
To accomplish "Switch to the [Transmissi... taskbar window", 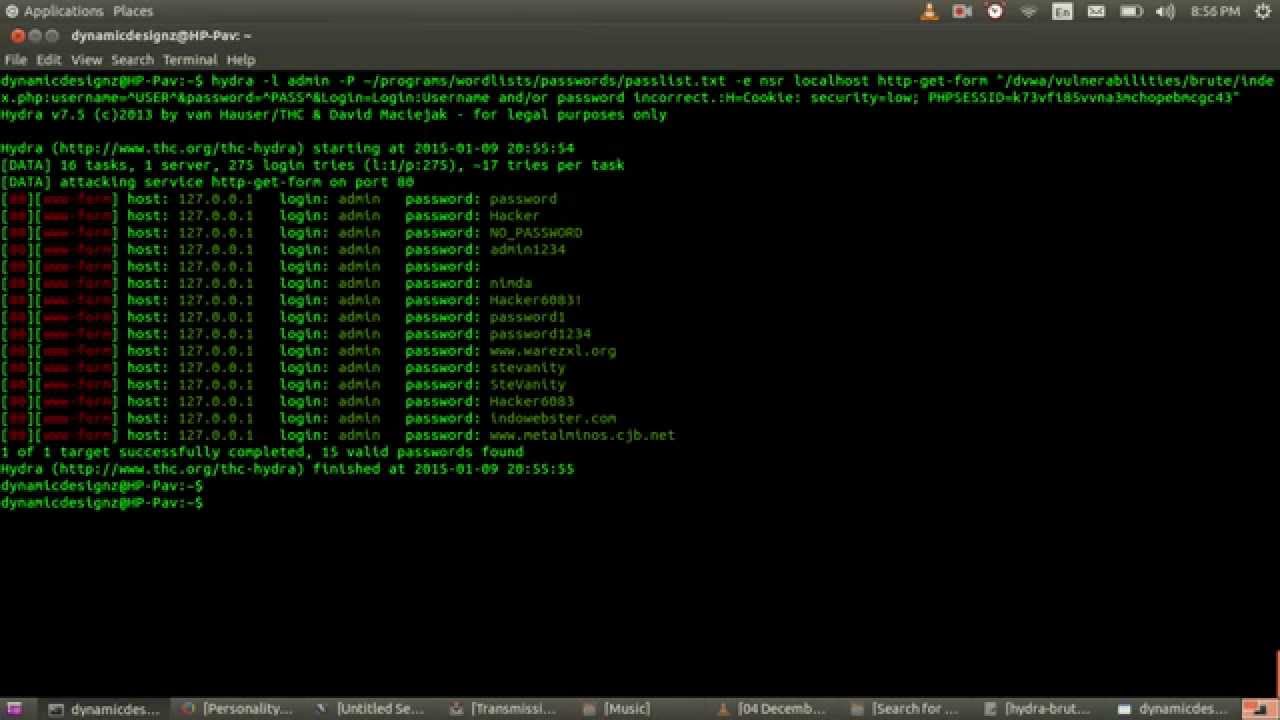I will 506,709.
